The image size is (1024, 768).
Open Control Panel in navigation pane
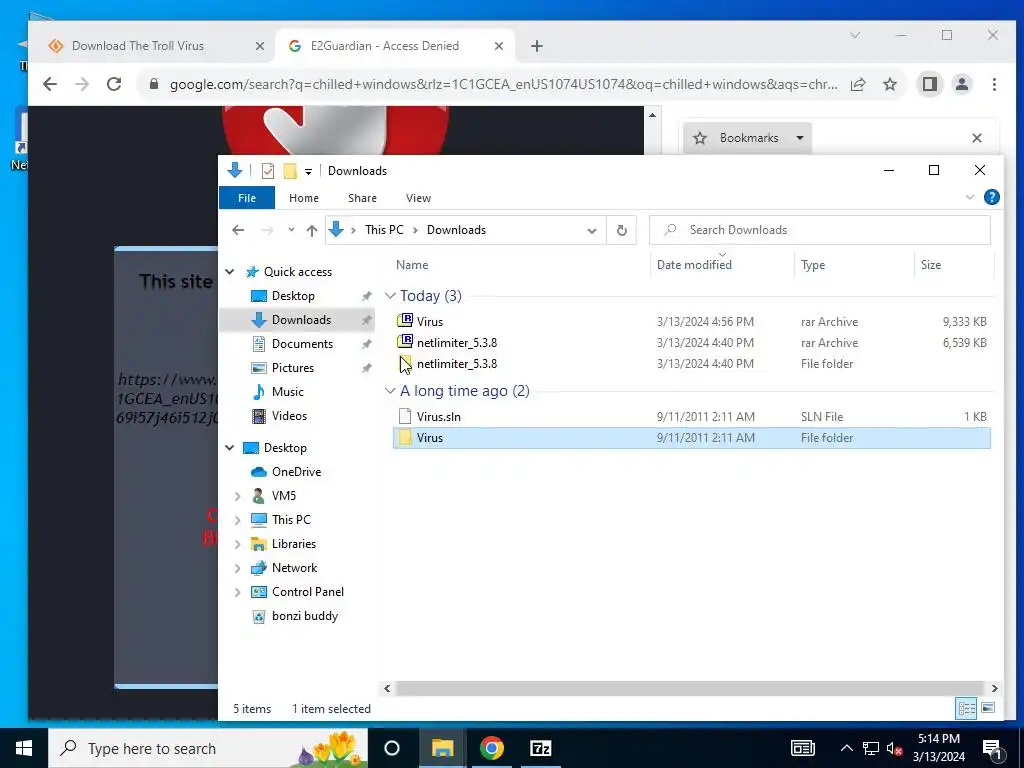[308, 592]
